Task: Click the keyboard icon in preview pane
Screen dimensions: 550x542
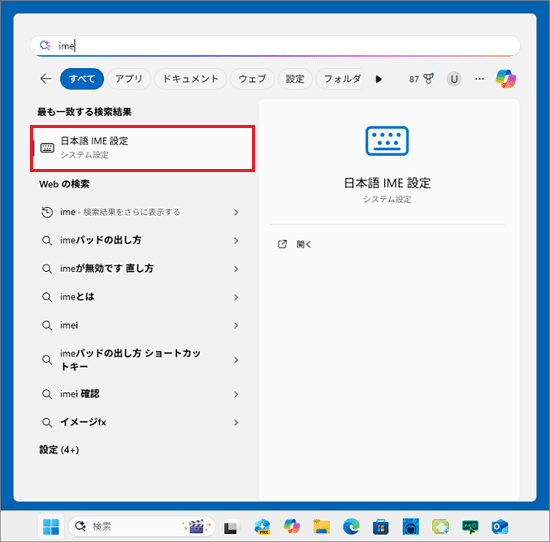Action: coord(387,141)
